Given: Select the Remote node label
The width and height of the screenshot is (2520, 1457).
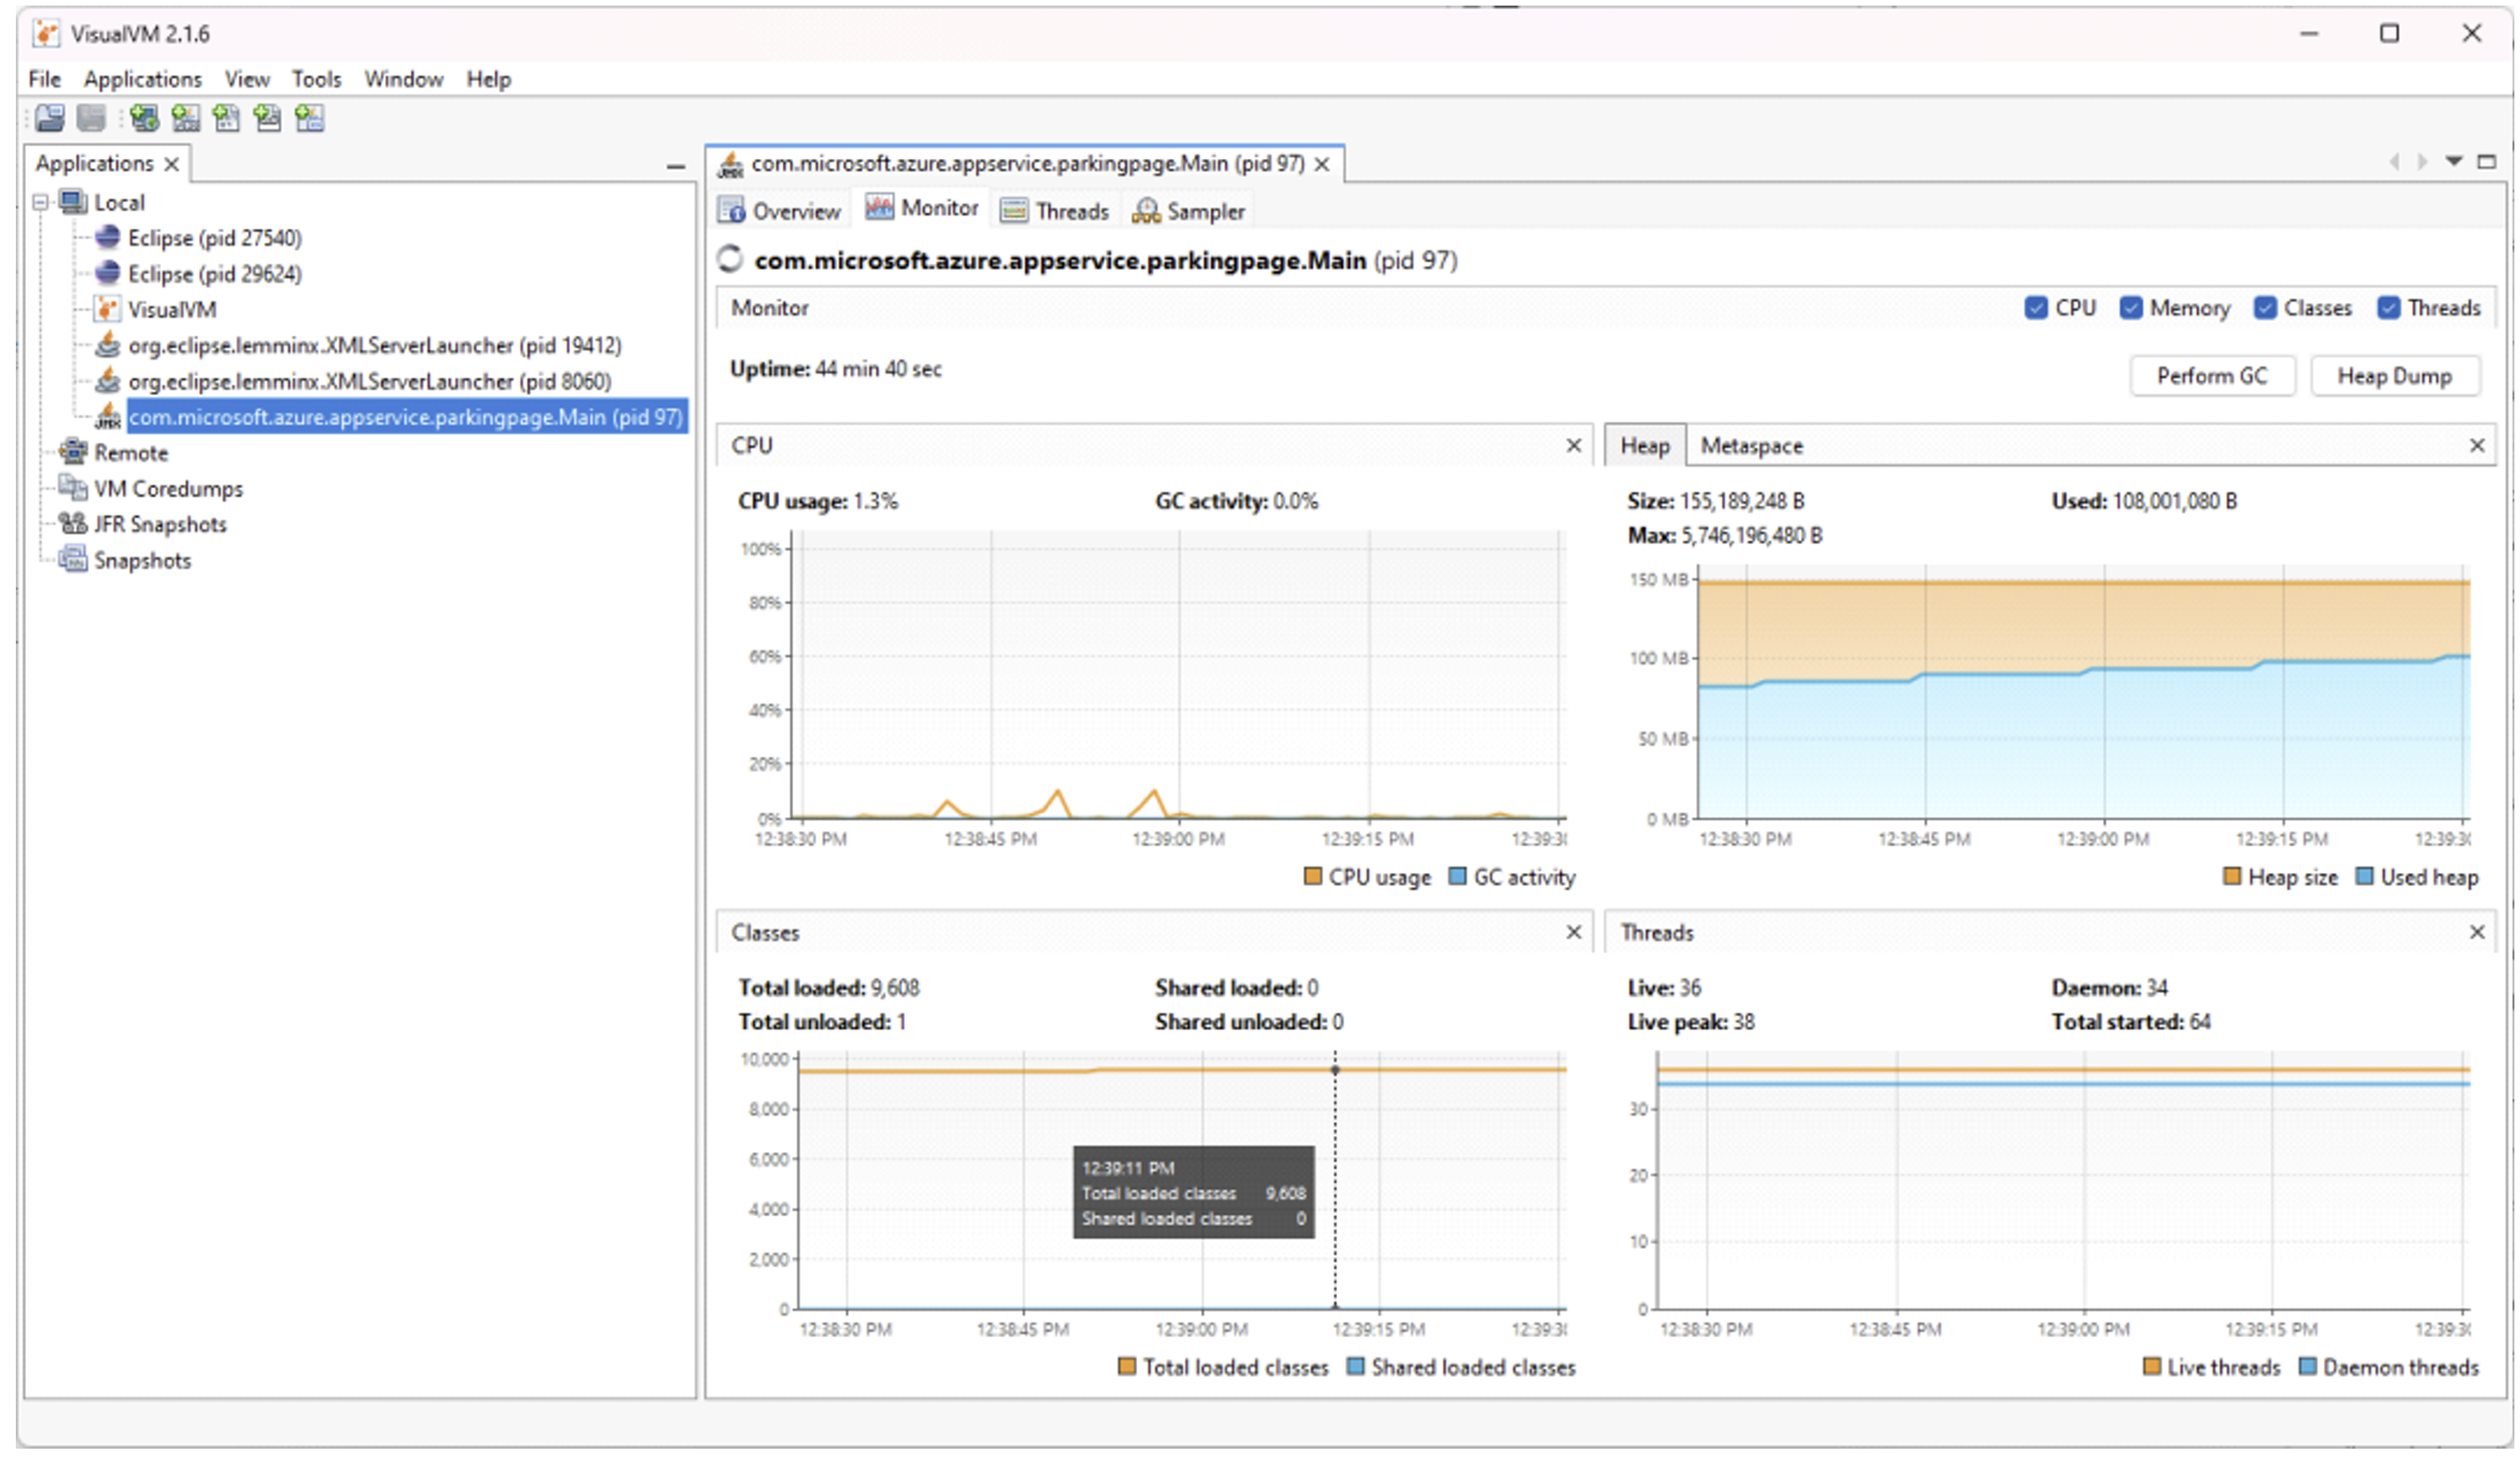Looking at the screenshot, I should click(131, 452).
